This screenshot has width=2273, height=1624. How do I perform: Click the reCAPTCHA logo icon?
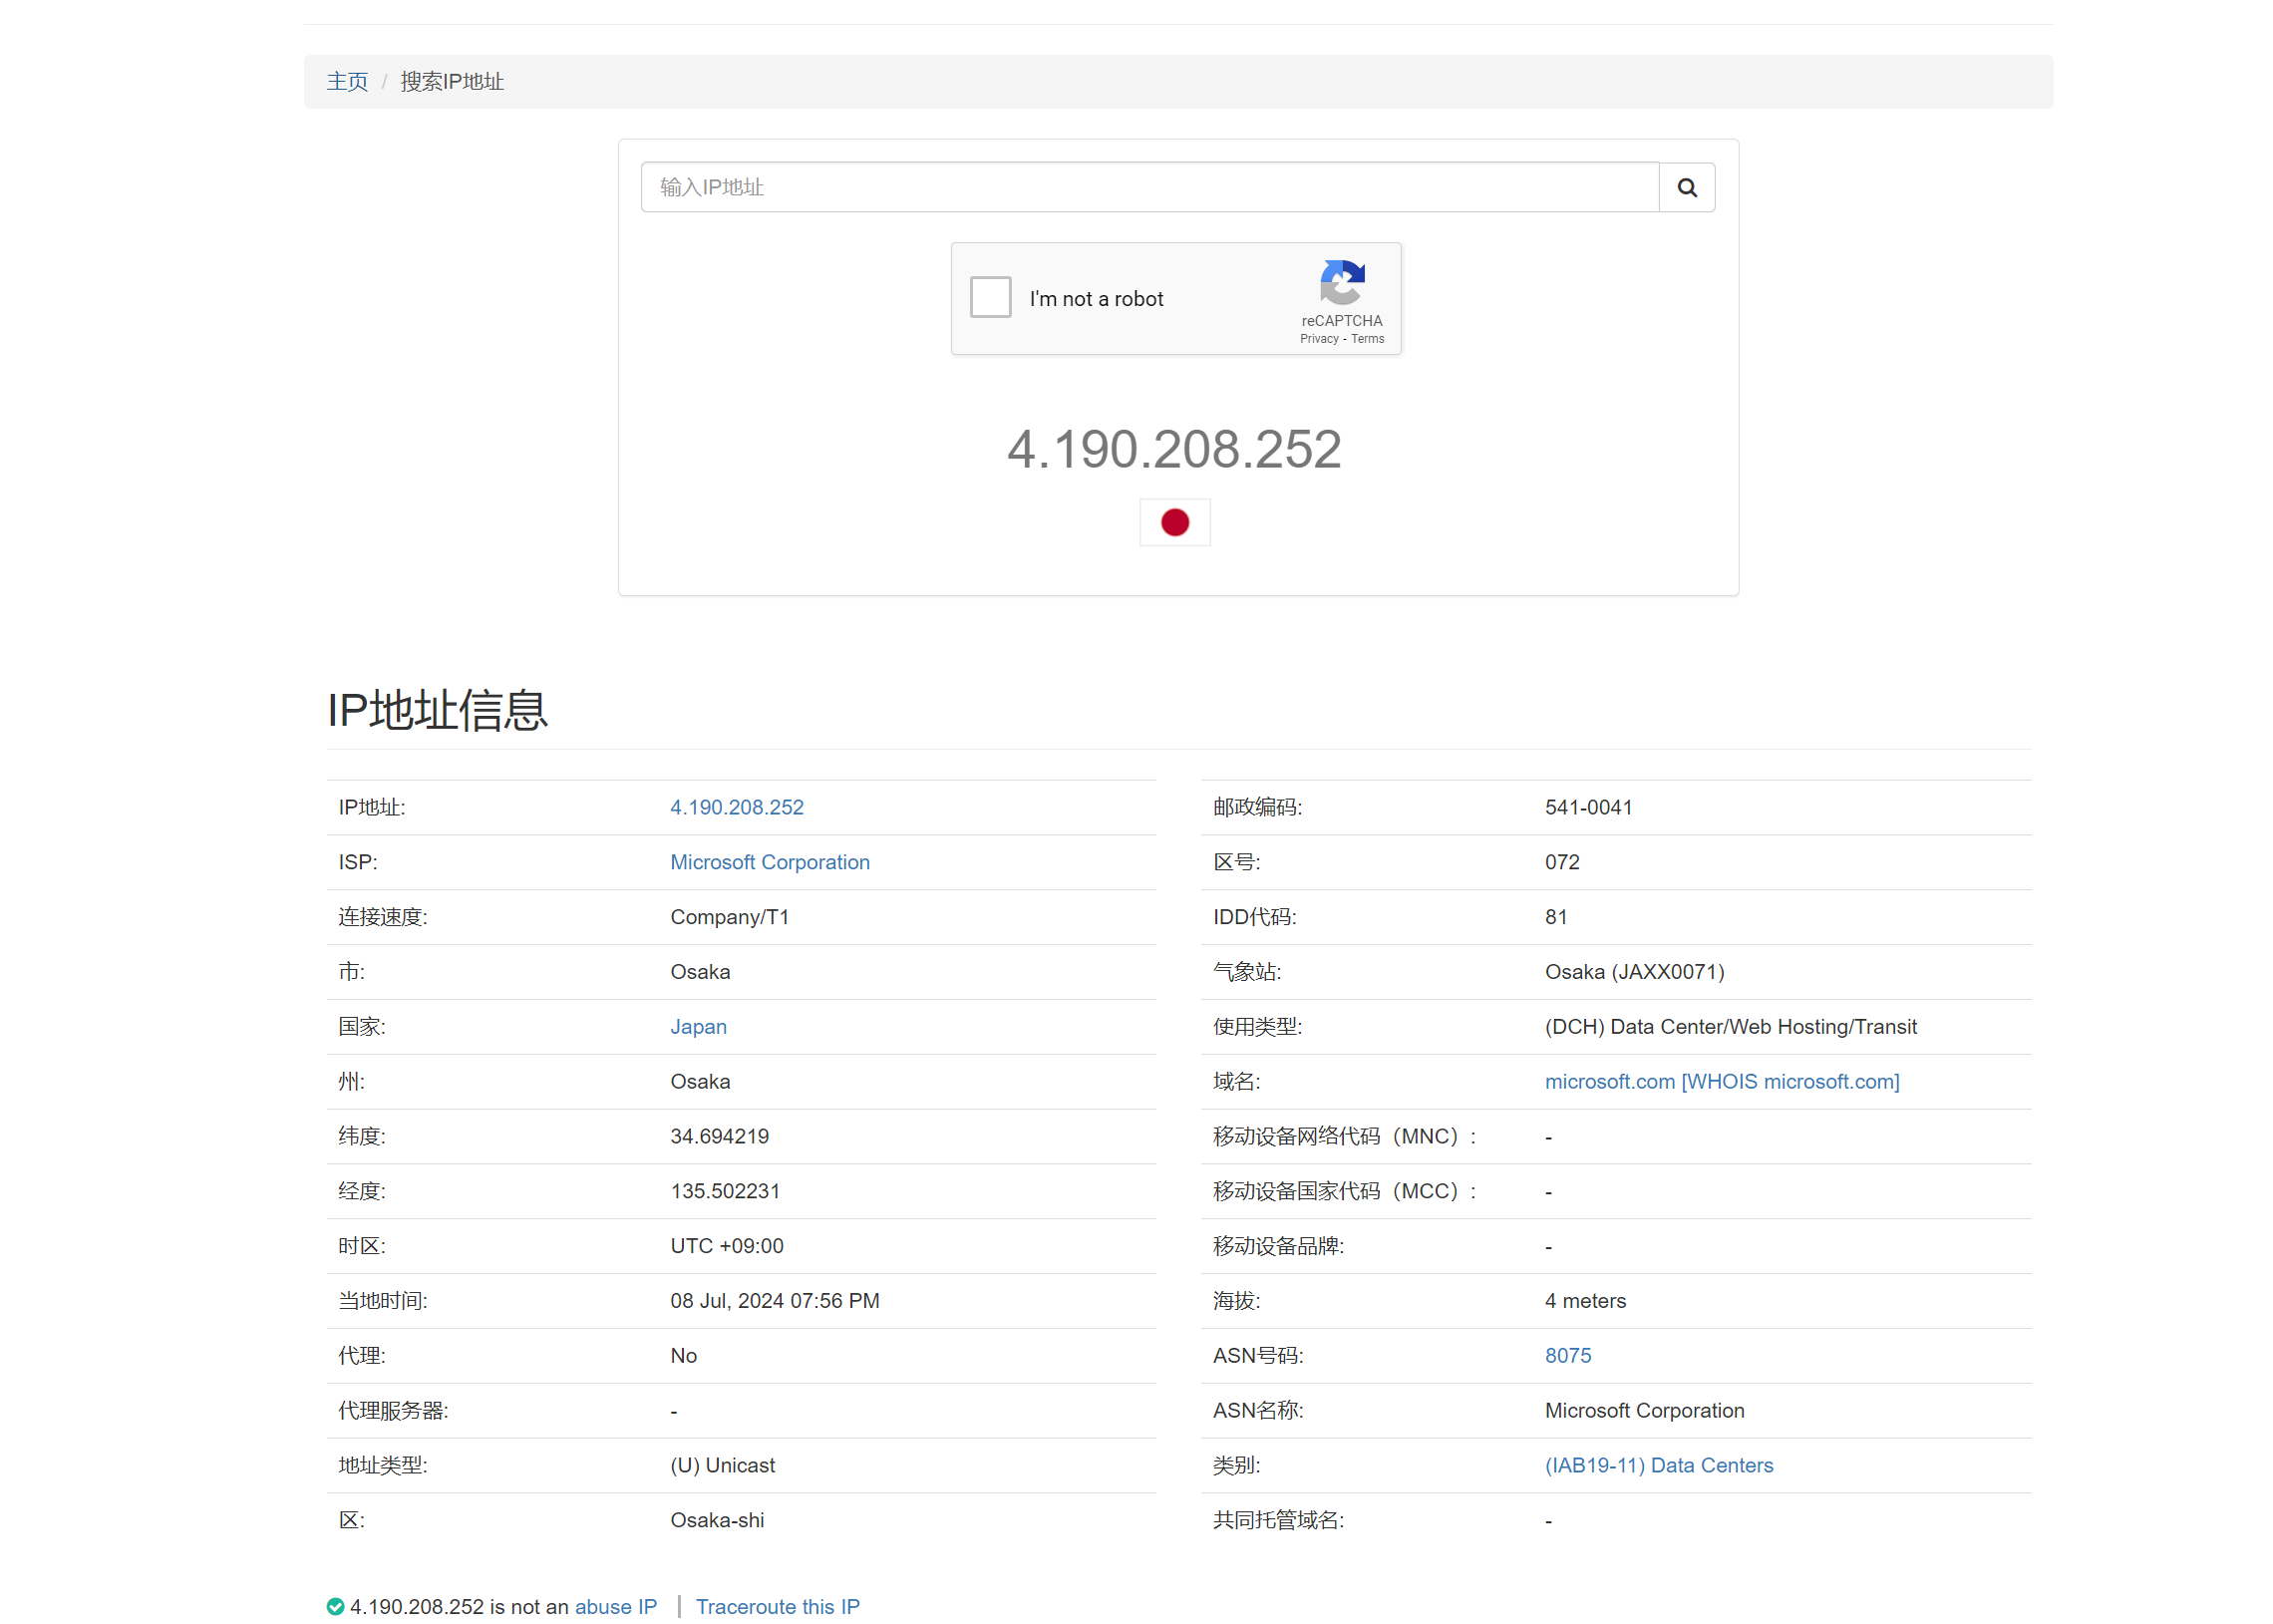pyautogui.click(x=1341, y=282)
